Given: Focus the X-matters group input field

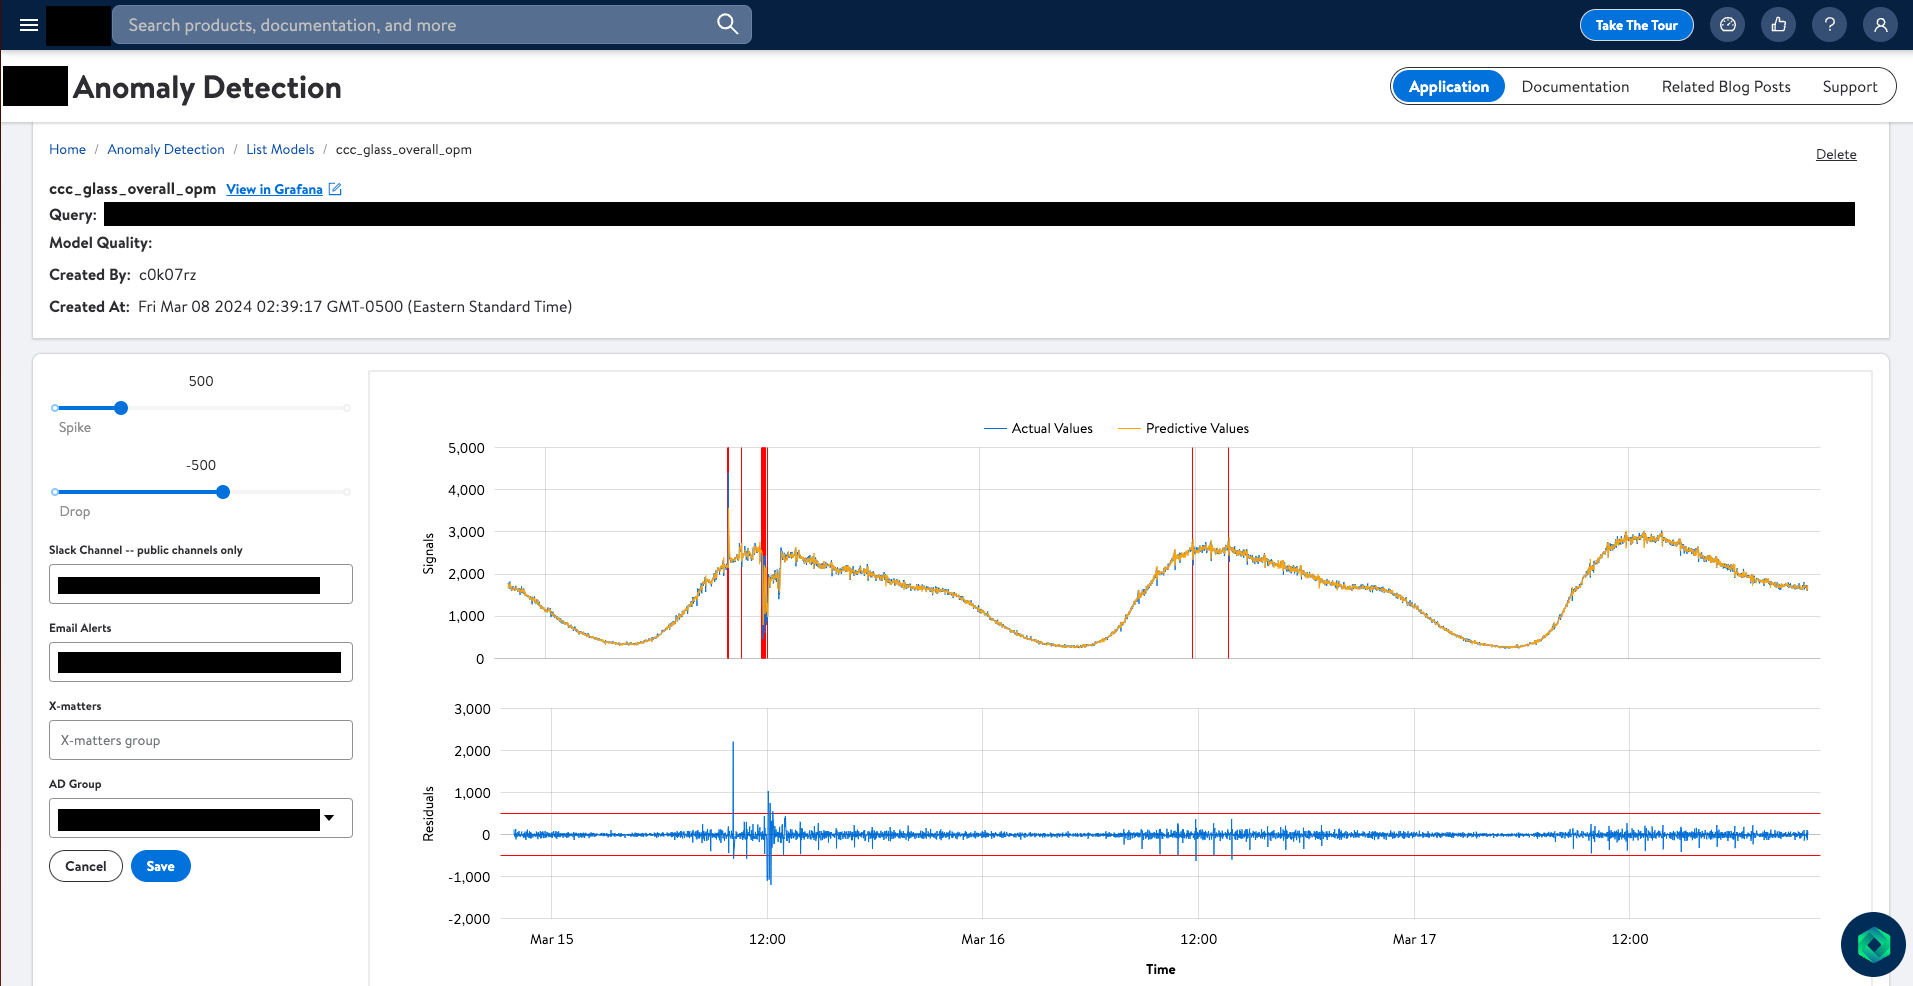Looking at the screenshot, I should [x=200, y=740].
